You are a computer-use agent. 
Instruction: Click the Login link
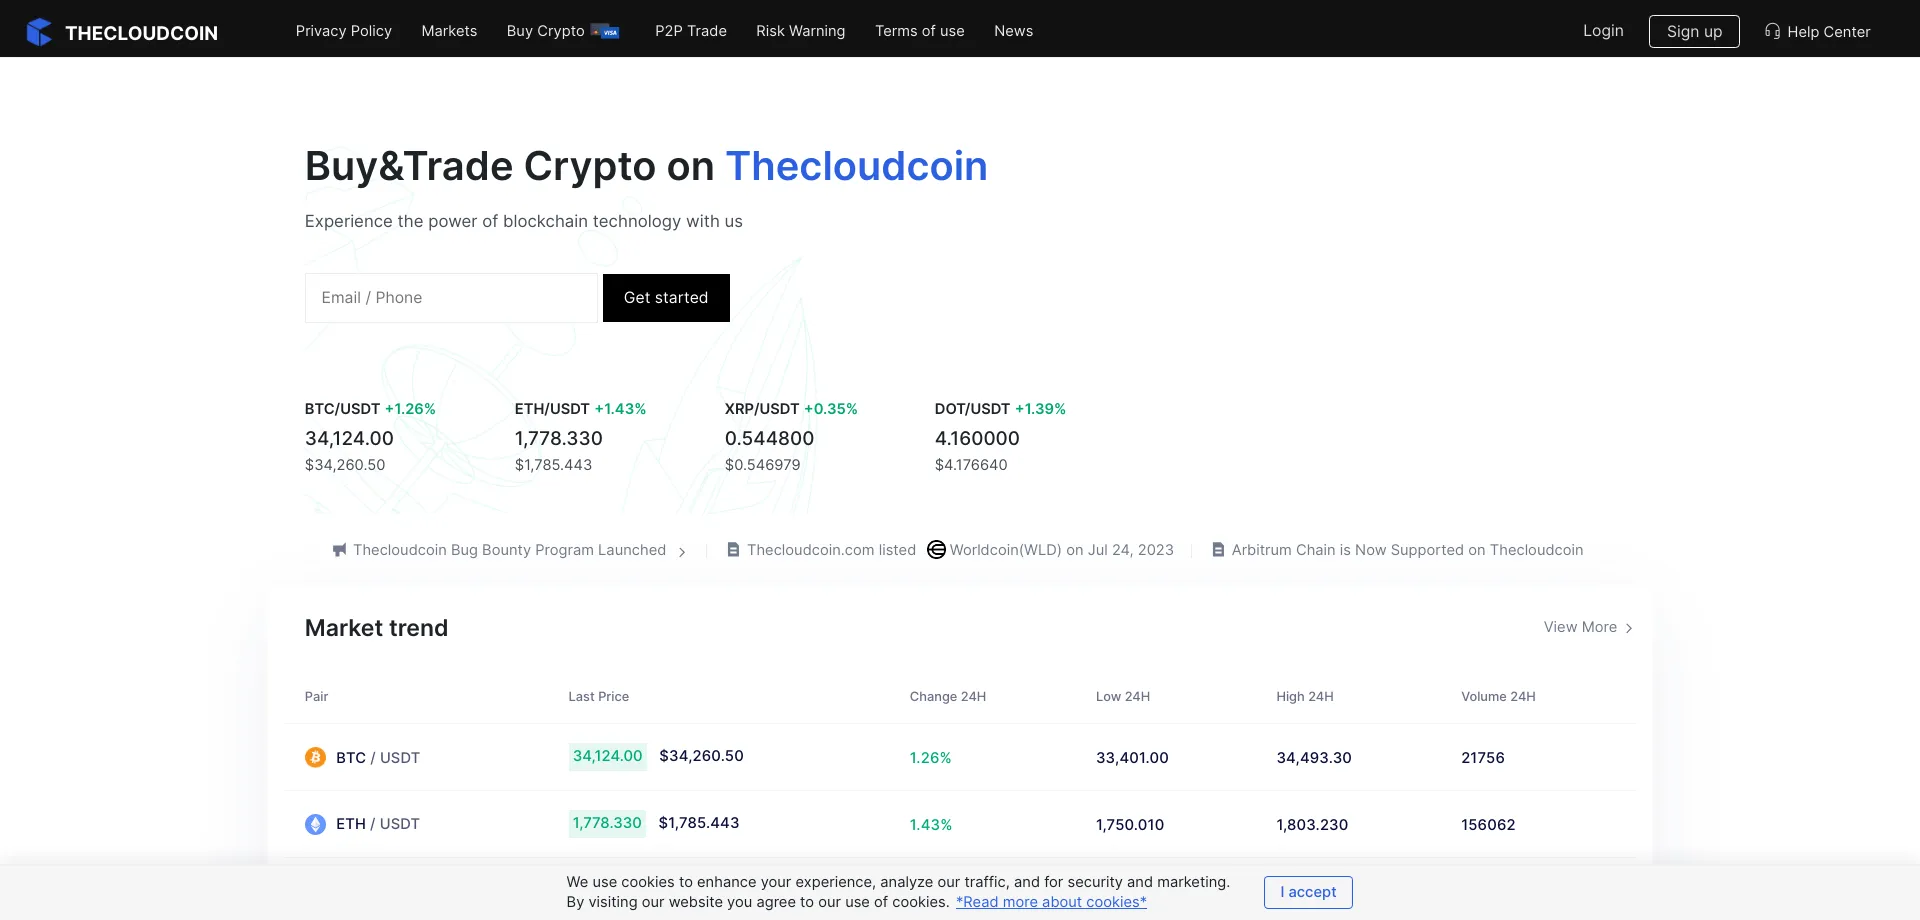[x=1603, y=31]
